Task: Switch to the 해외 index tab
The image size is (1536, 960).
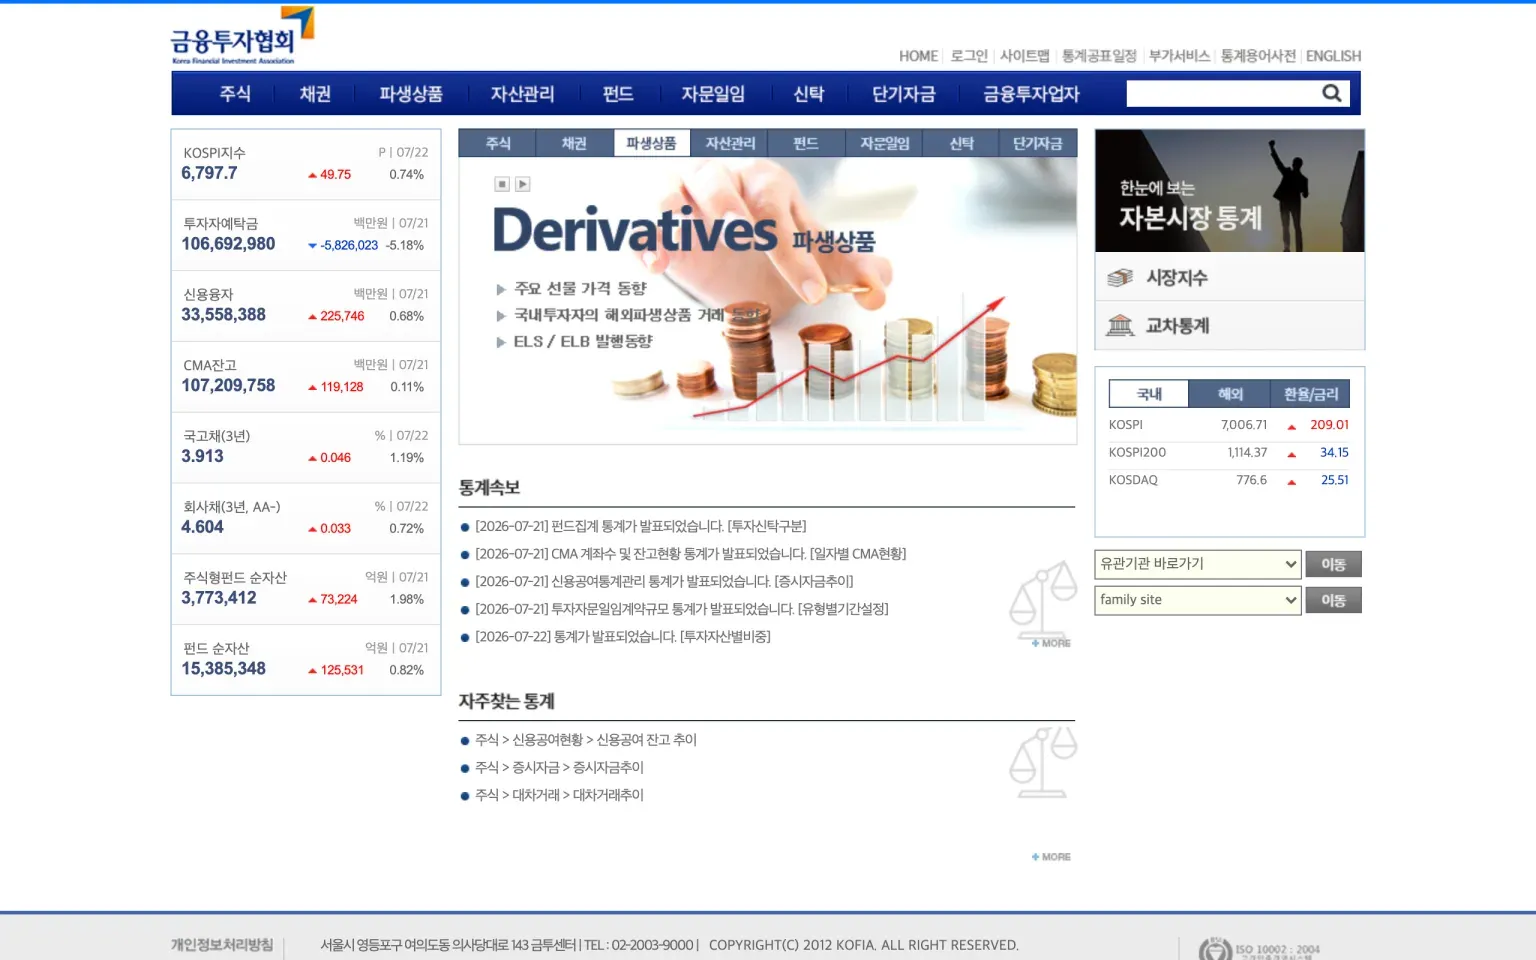Action: pos(1230,394)
